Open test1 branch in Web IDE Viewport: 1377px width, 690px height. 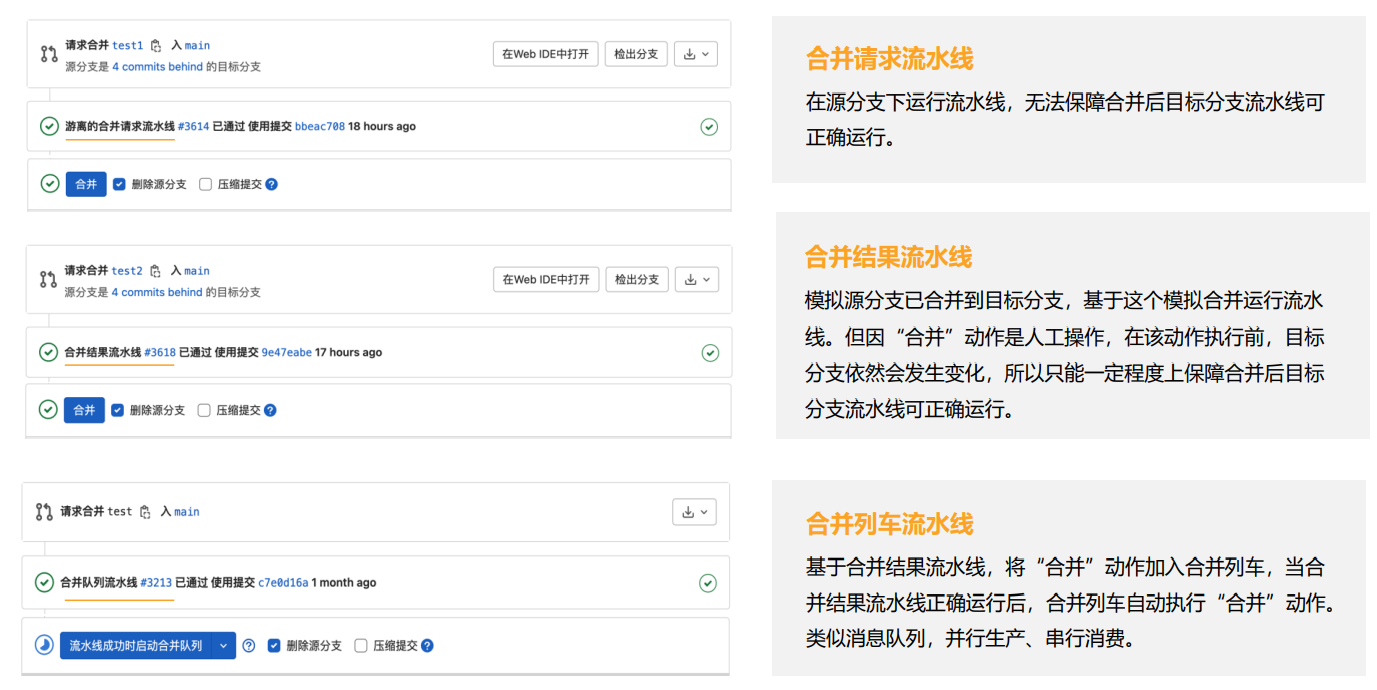point(545,54)
